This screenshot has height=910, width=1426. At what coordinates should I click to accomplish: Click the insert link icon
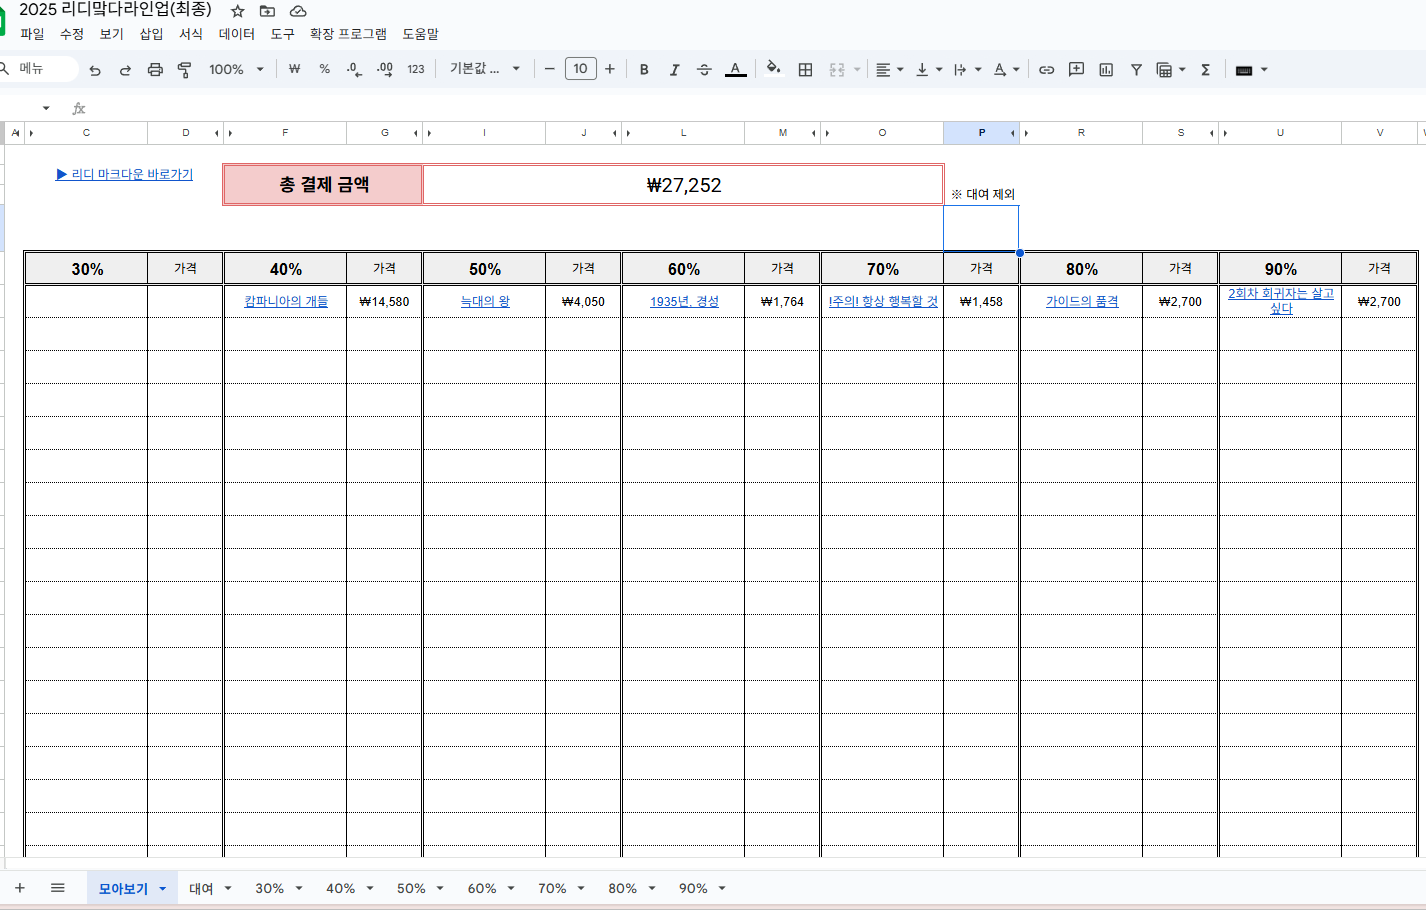coord(1046,70)
